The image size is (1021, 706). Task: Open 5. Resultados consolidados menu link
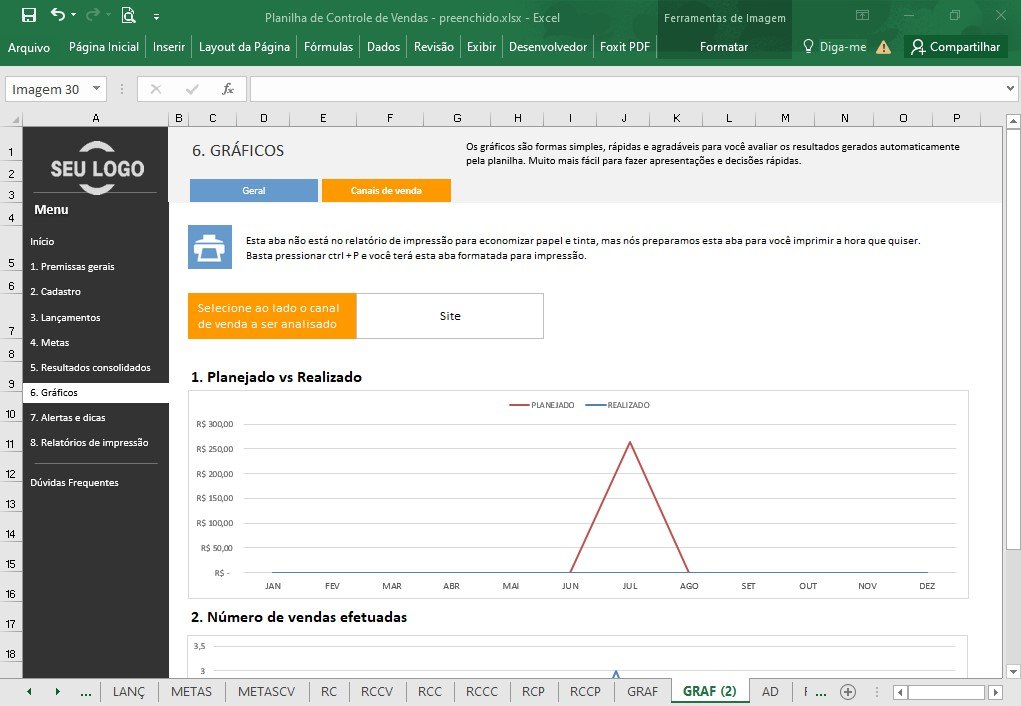(x=91, y=367)
